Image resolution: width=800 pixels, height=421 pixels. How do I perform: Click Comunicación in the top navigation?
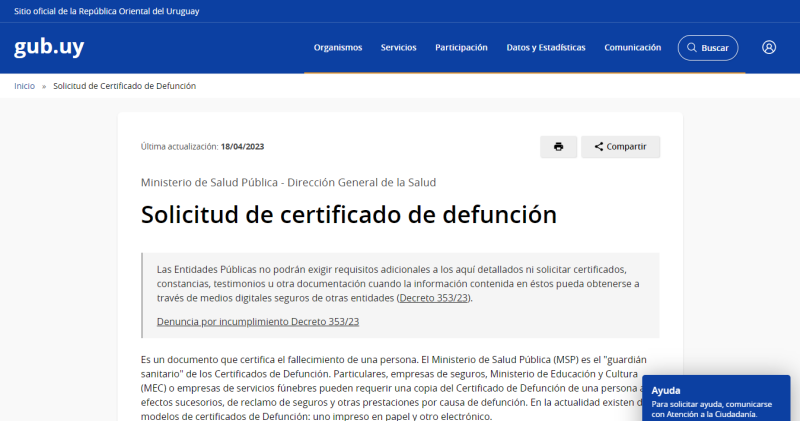coord(632,48)
